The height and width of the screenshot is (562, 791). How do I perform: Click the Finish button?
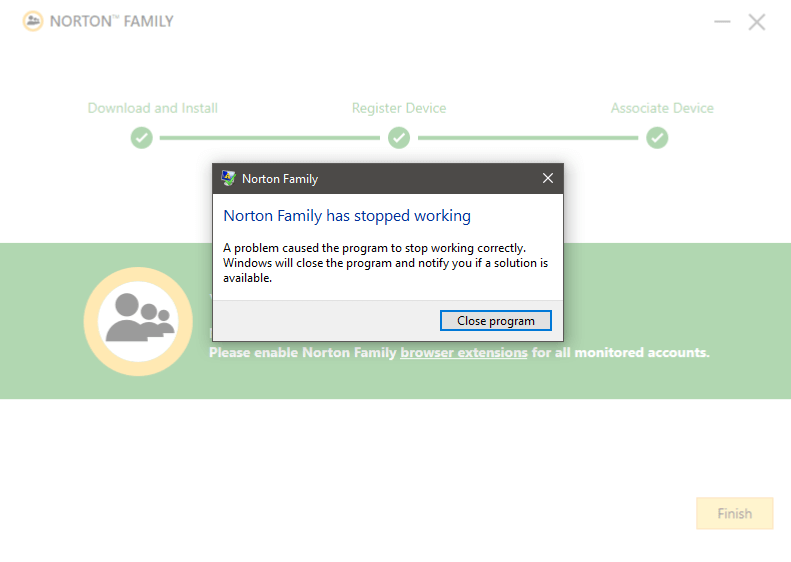734,513
